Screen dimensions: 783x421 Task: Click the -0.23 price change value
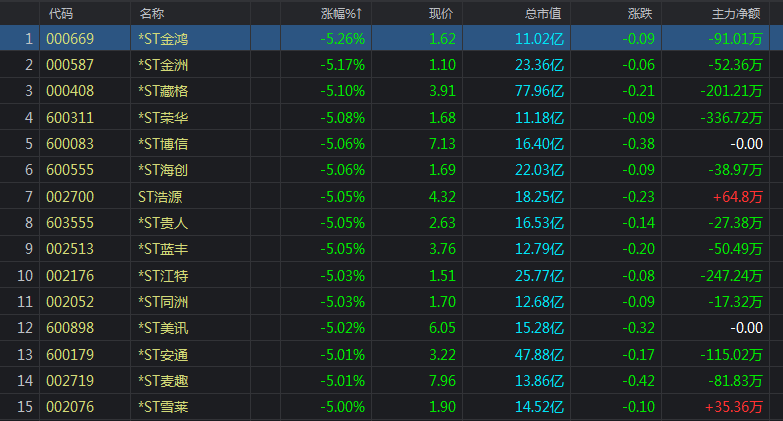point(638,197)
